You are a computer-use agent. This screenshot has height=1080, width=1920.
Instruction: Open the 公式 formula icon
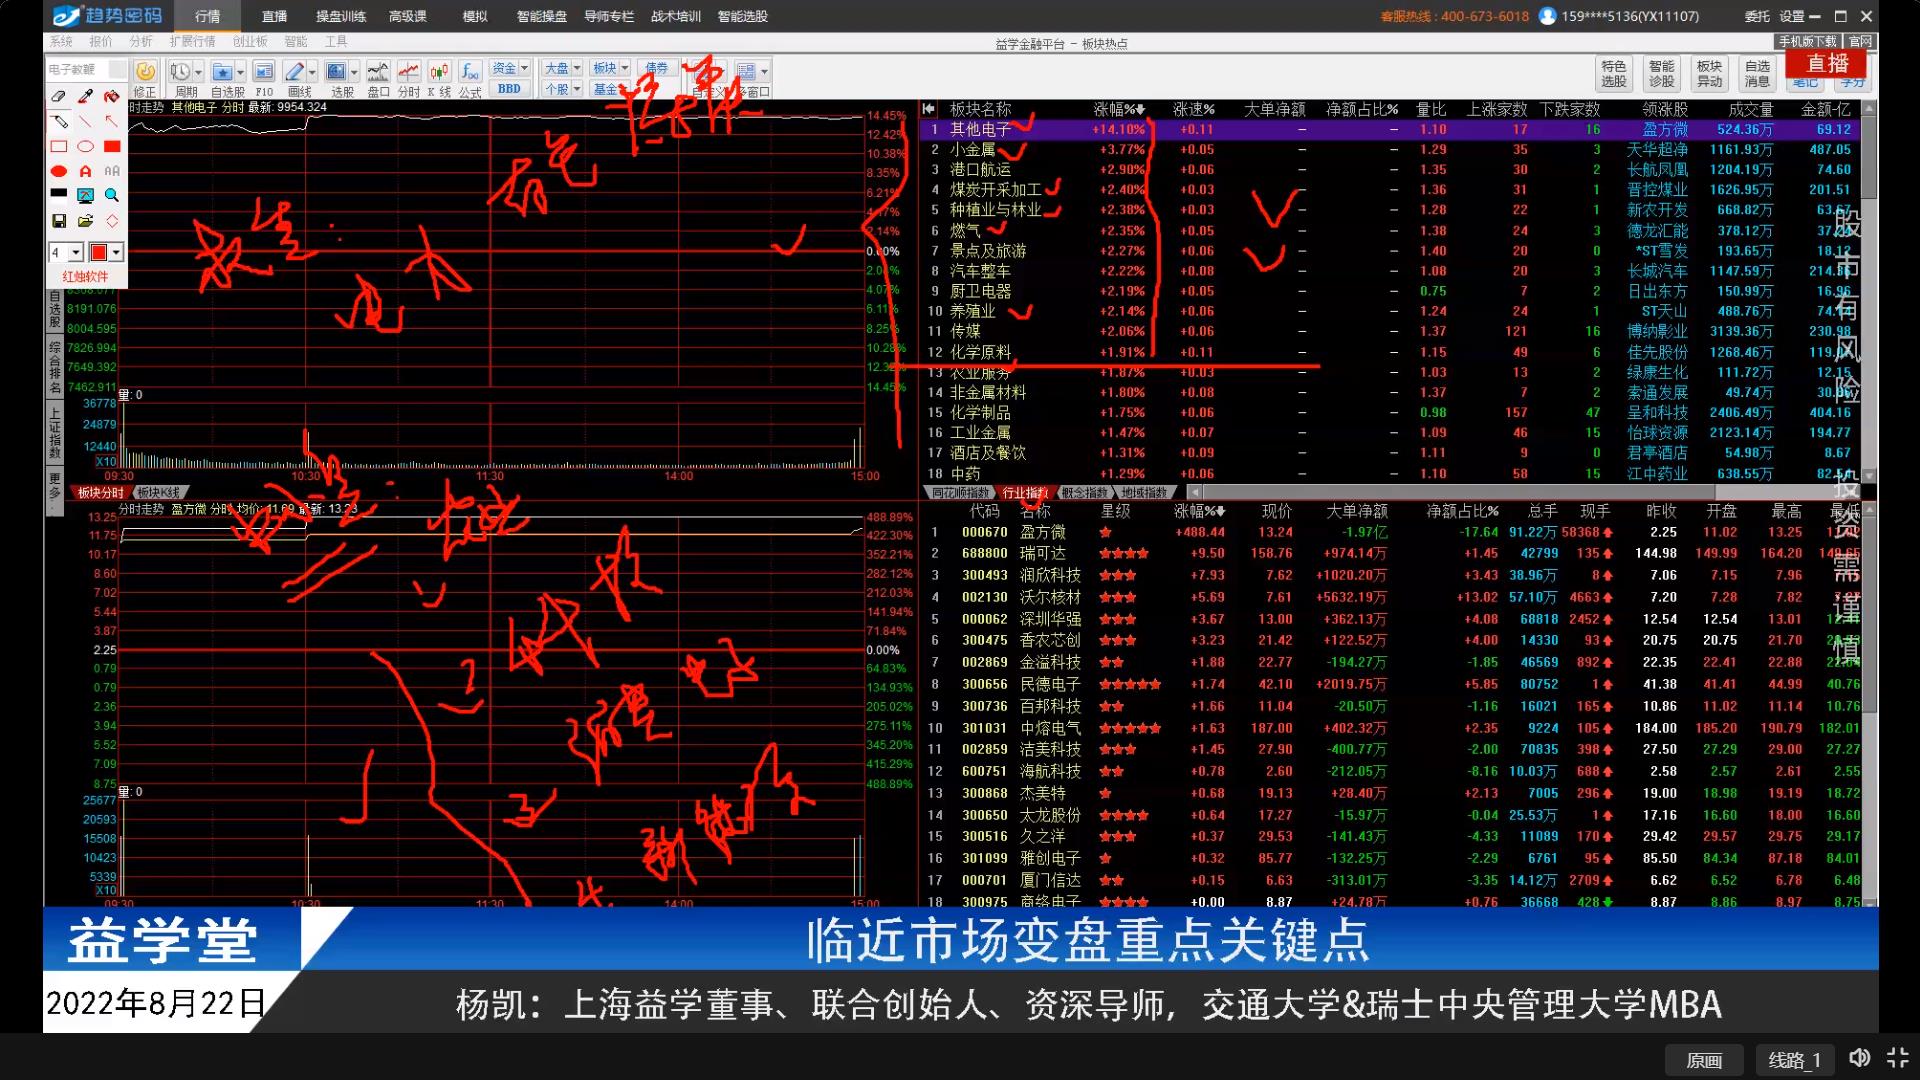[x=470, y=78]
